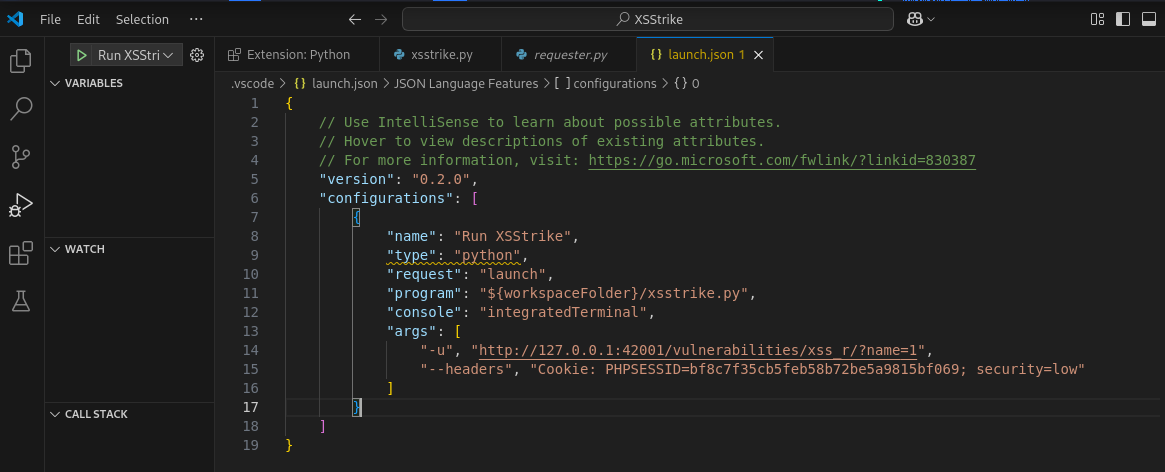
Task: Open launch.json via gear icon
Action: pos(197,54)
